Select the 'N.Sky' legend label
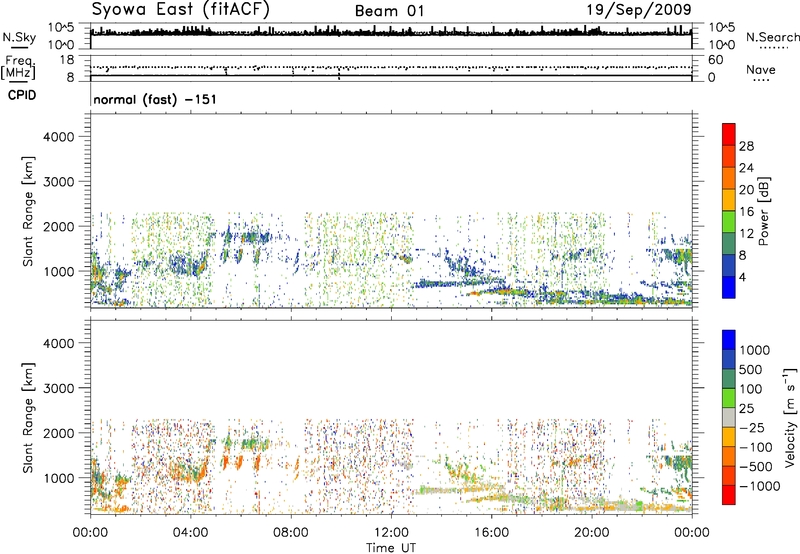The width and height of the screenshot is (800, 554). pos(19,37)
